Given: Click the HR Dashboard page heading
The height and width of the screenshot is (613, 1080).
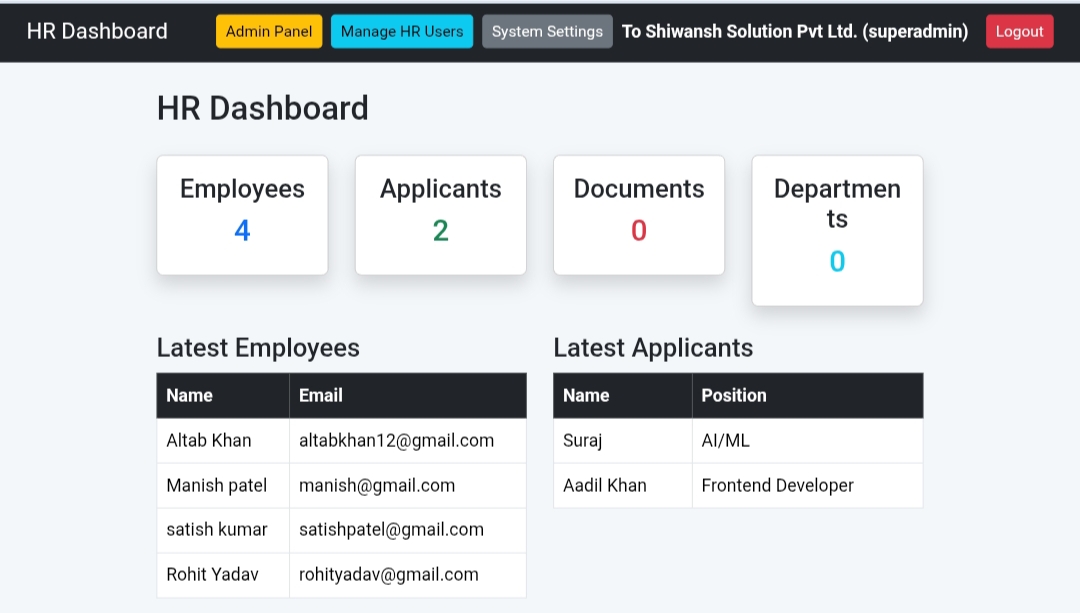Looking at the screenshot, I should pos(262,108).
